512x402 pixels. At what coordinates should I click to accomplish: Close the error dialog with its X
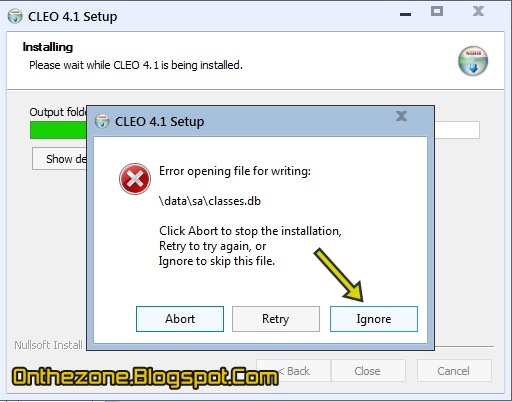pyautogui.click(x=401, y=116)
